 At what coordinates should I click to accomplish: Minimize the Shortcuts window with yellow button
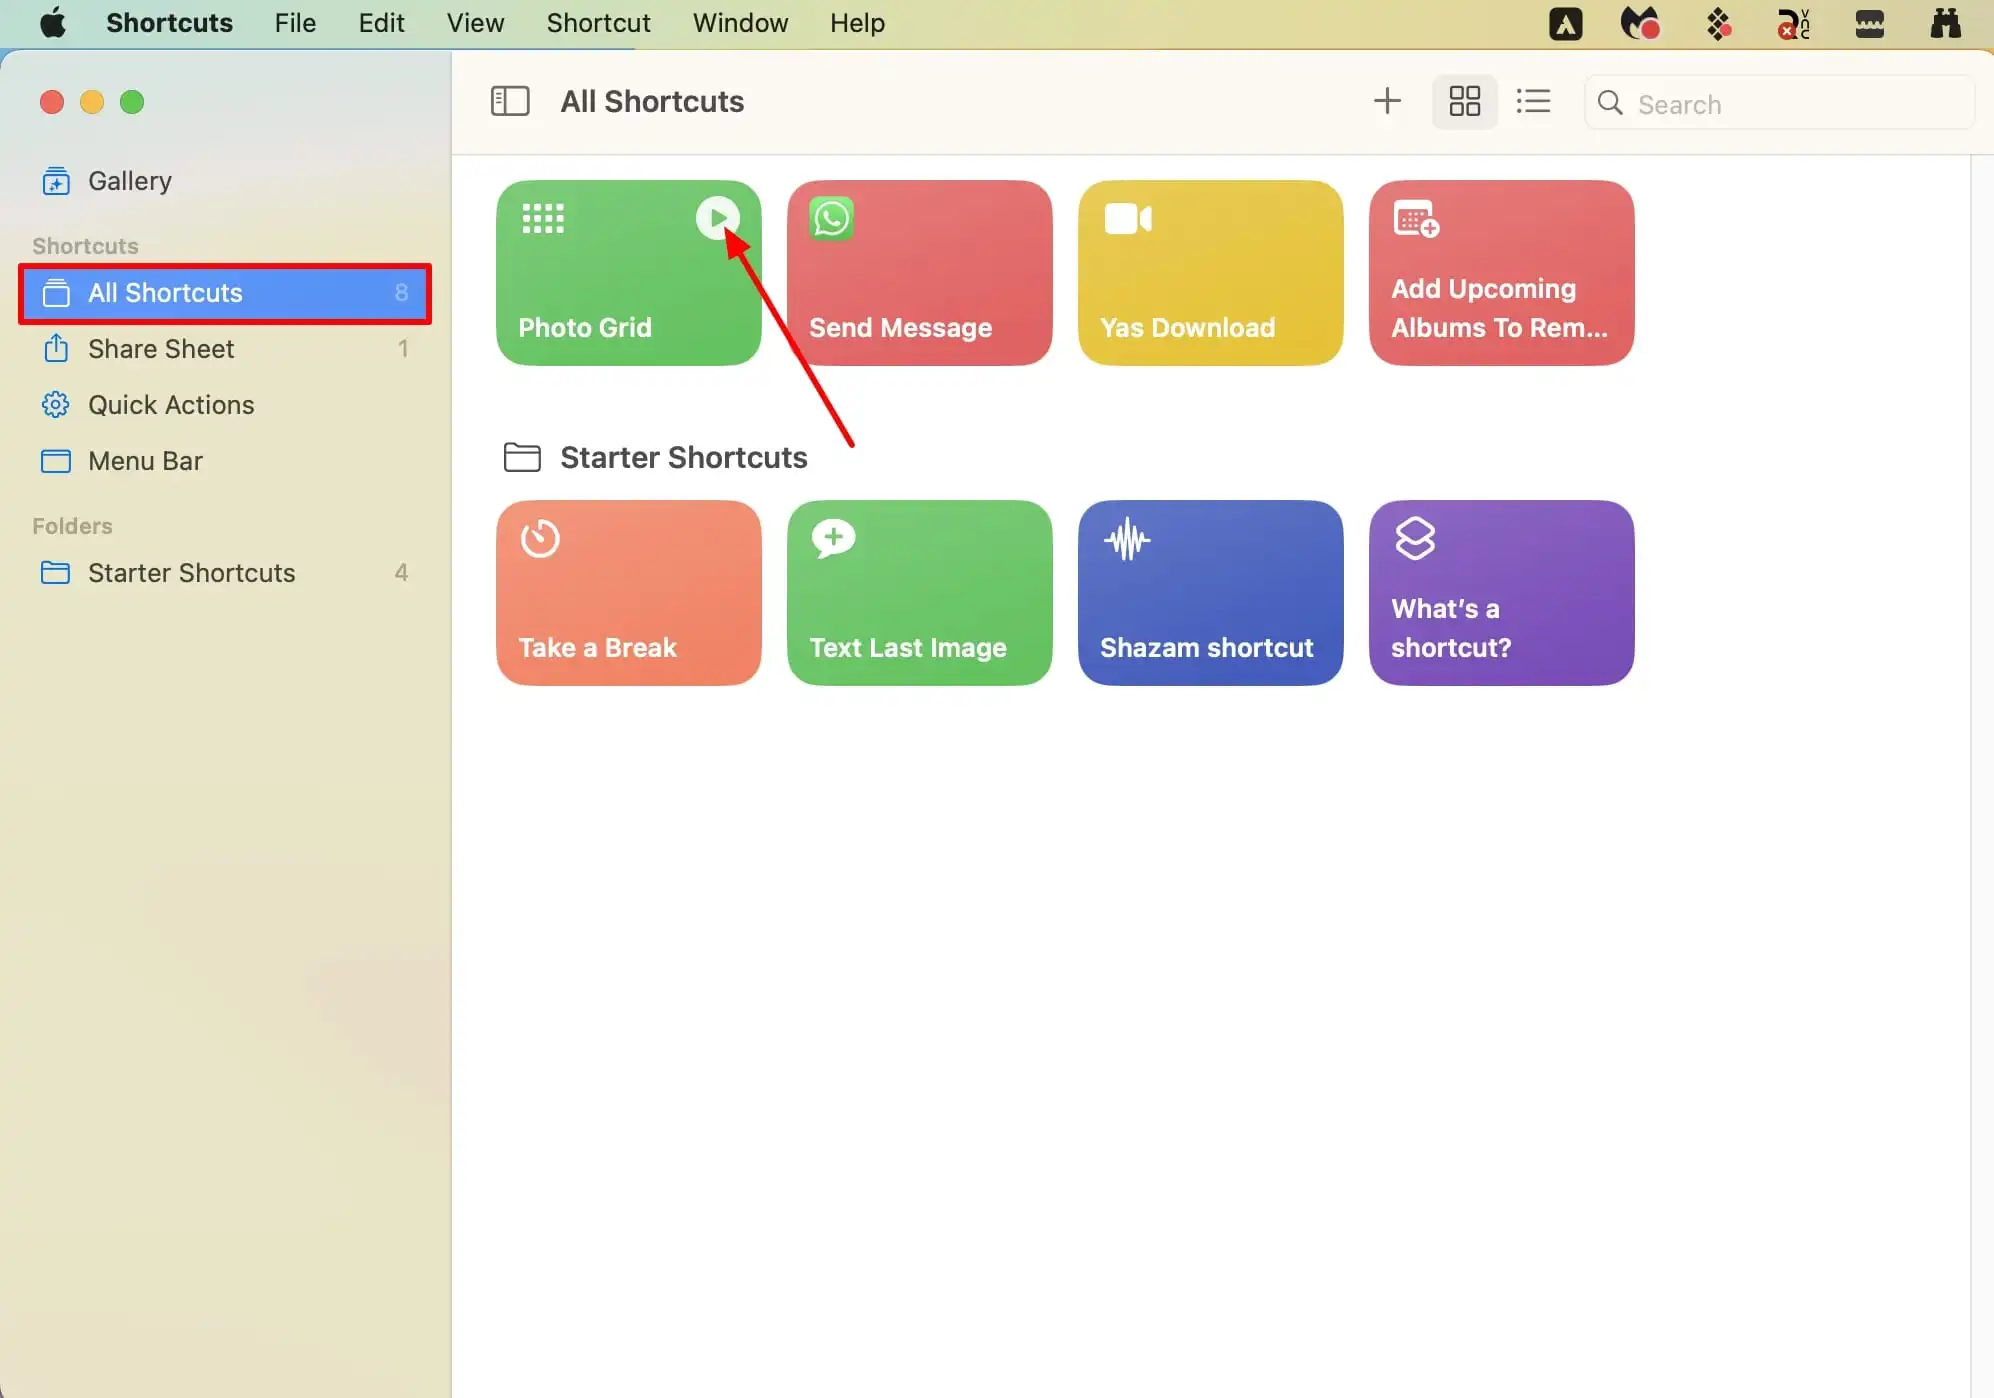92,102
